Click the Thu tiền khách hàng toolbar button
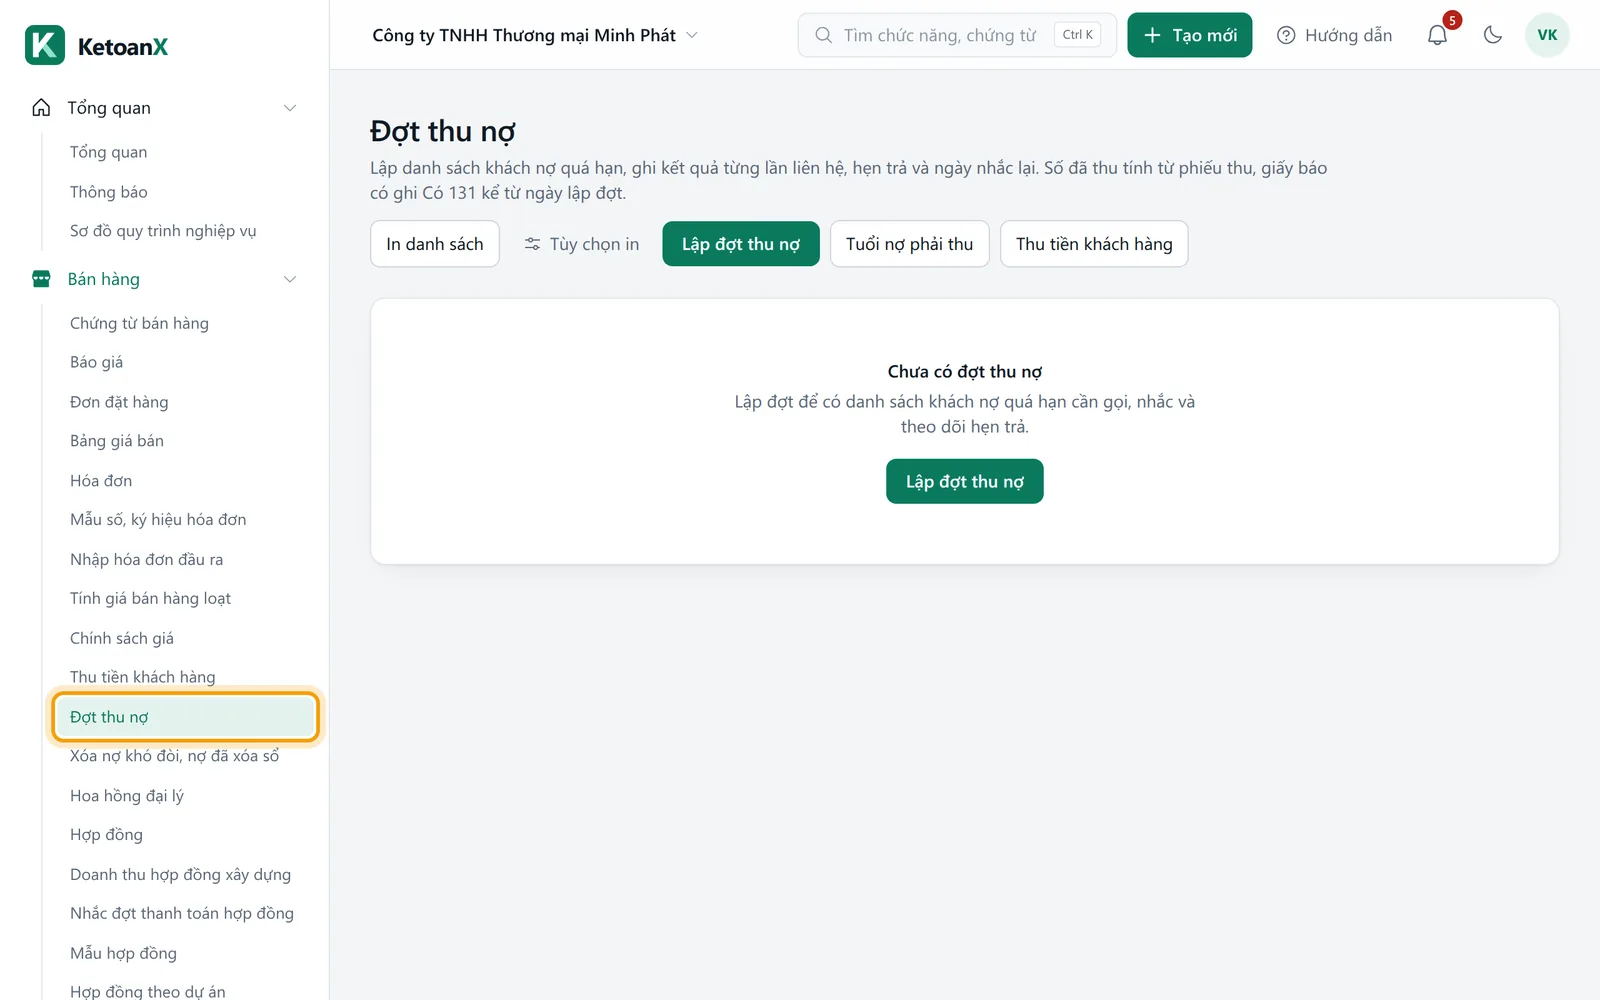 point(1094,244)
